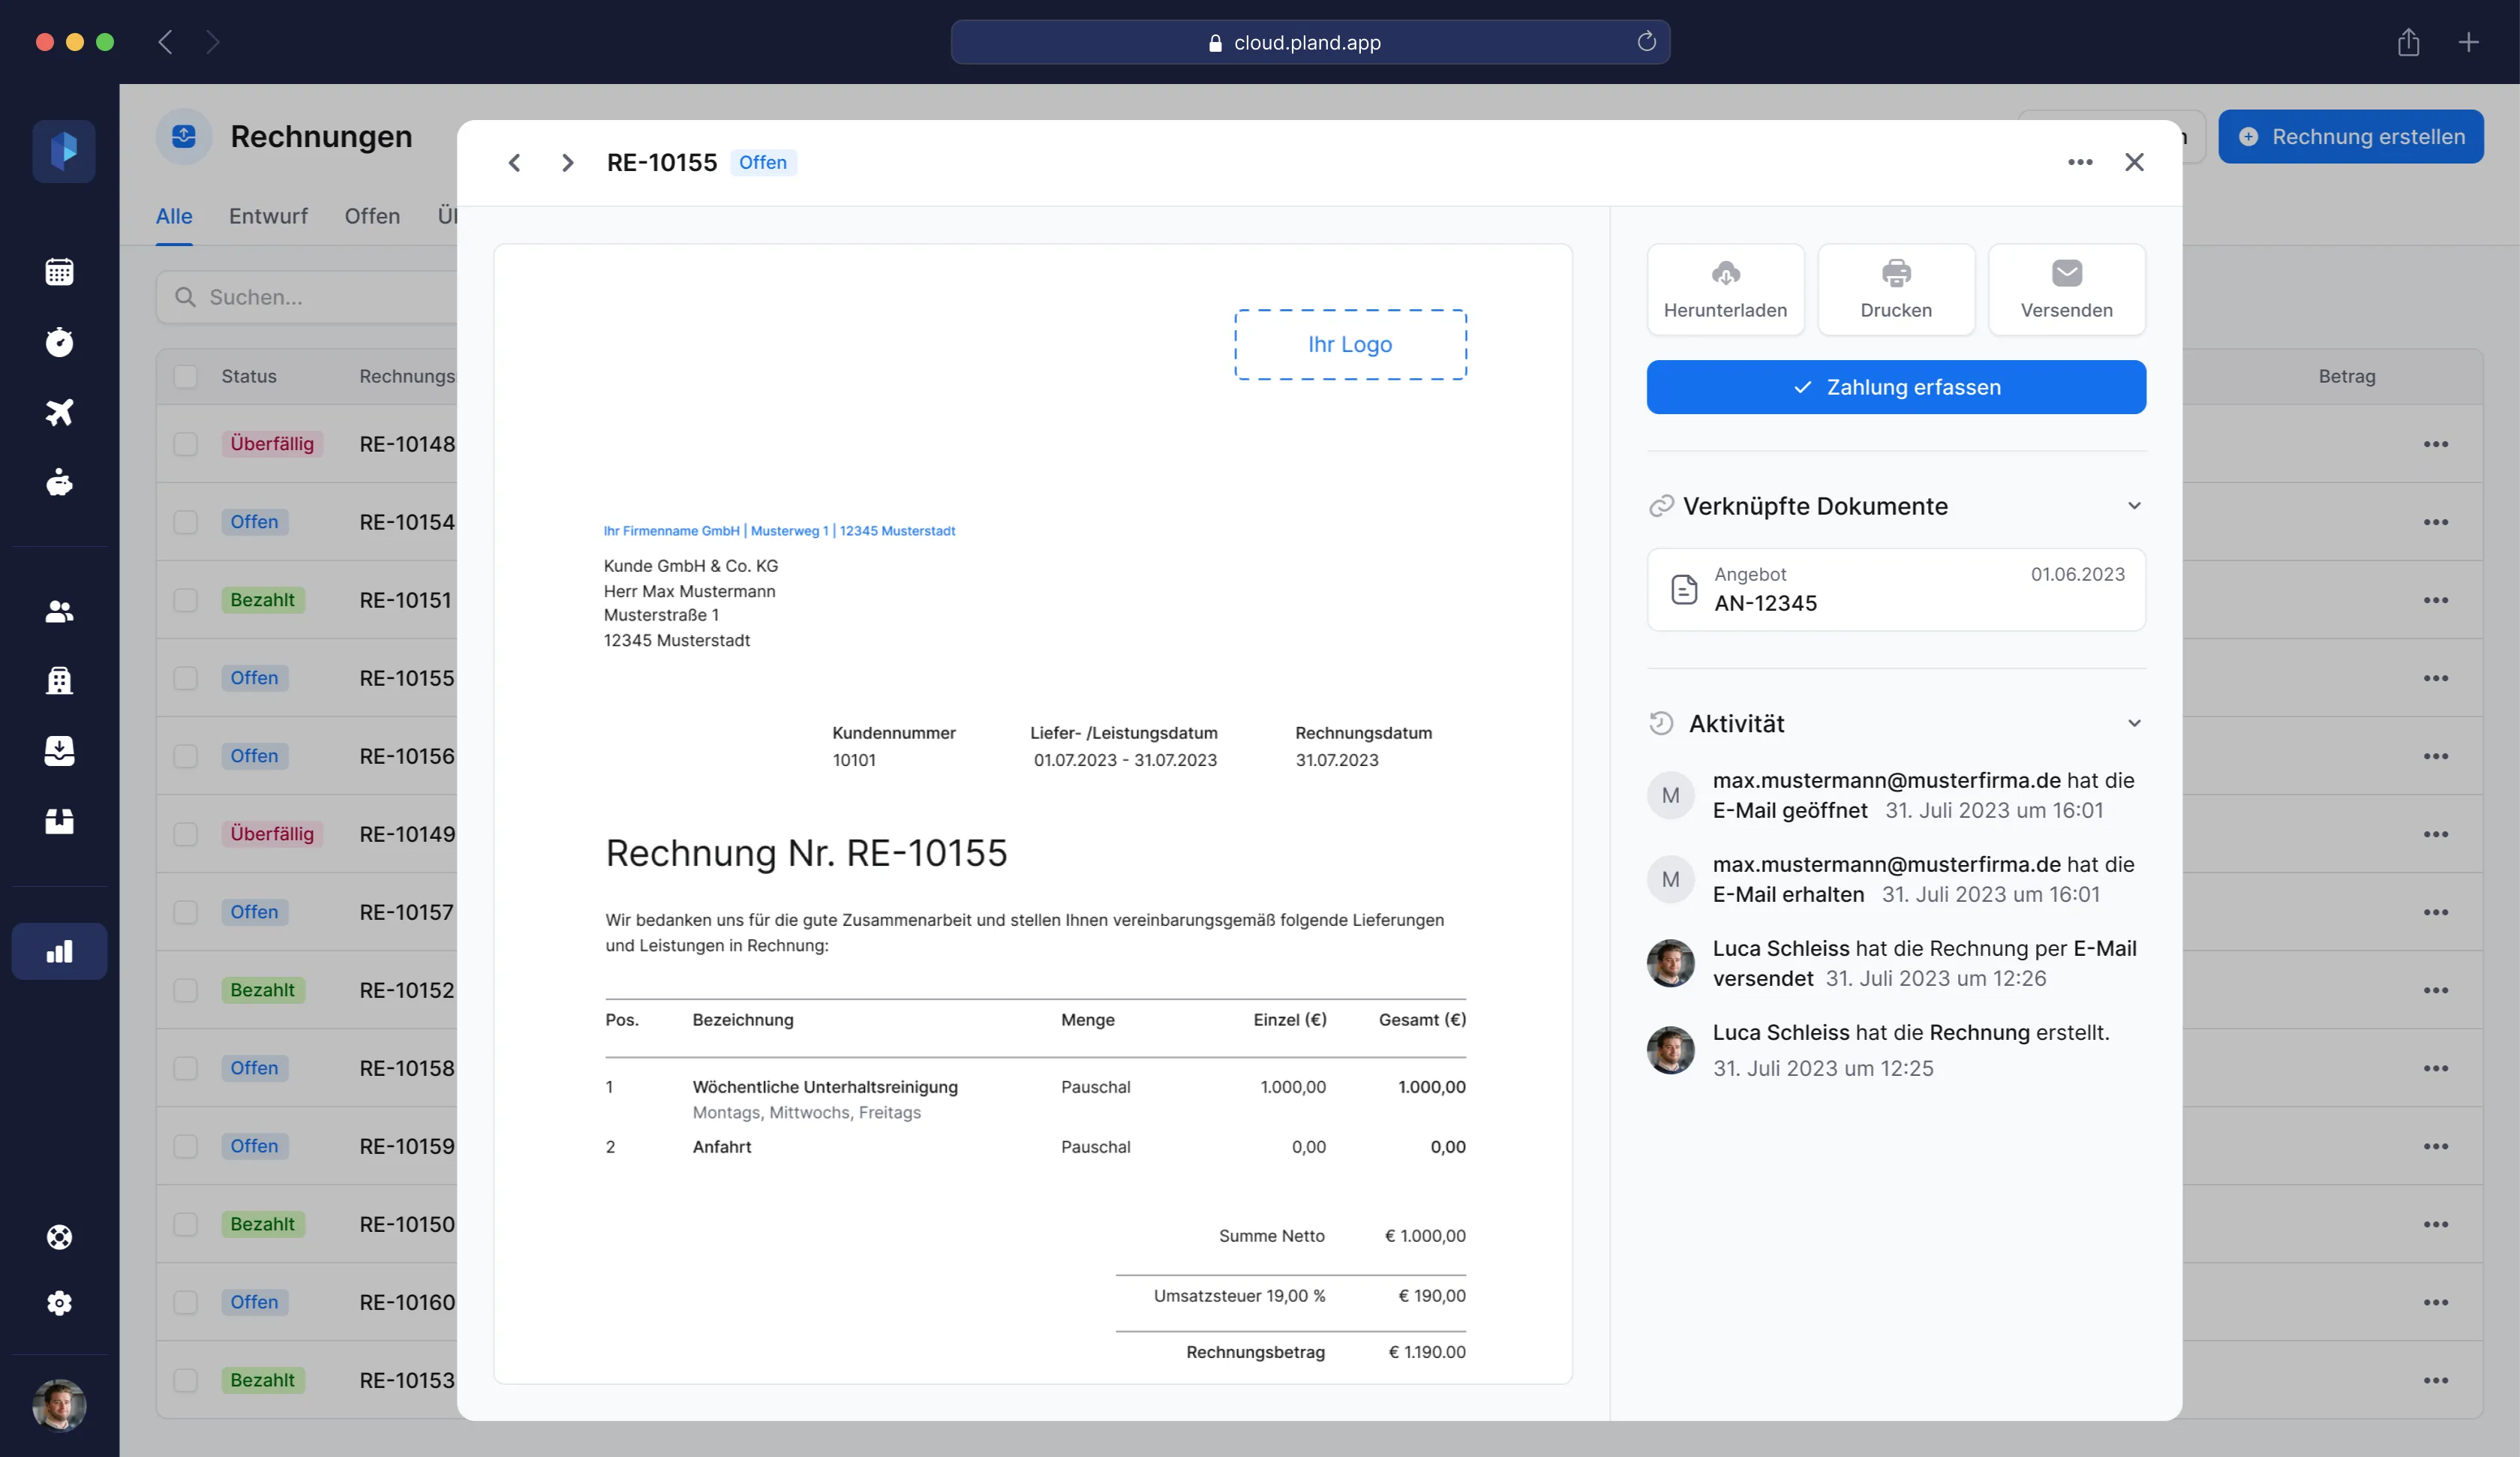This screenshot has width=2520, height=1457.
Task: Reload the page in the address bar
Action: (1646, 42)
